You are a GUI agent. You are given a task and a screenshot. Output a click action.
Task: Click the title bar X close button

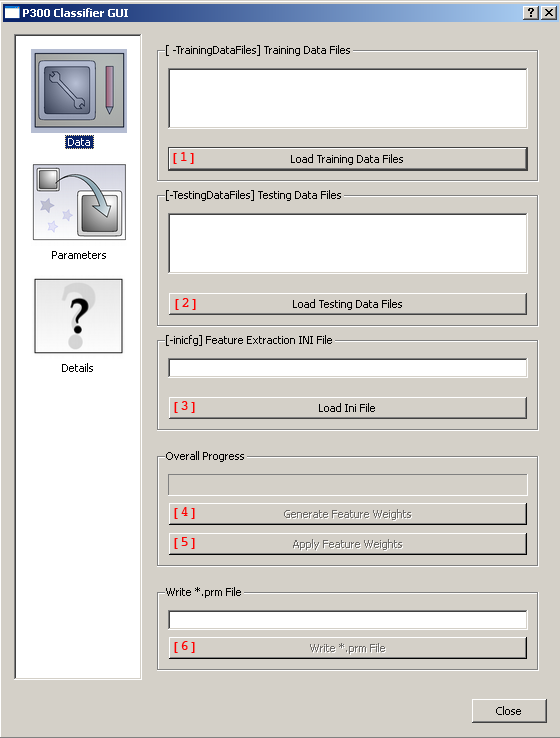click(x=549, y=13)
